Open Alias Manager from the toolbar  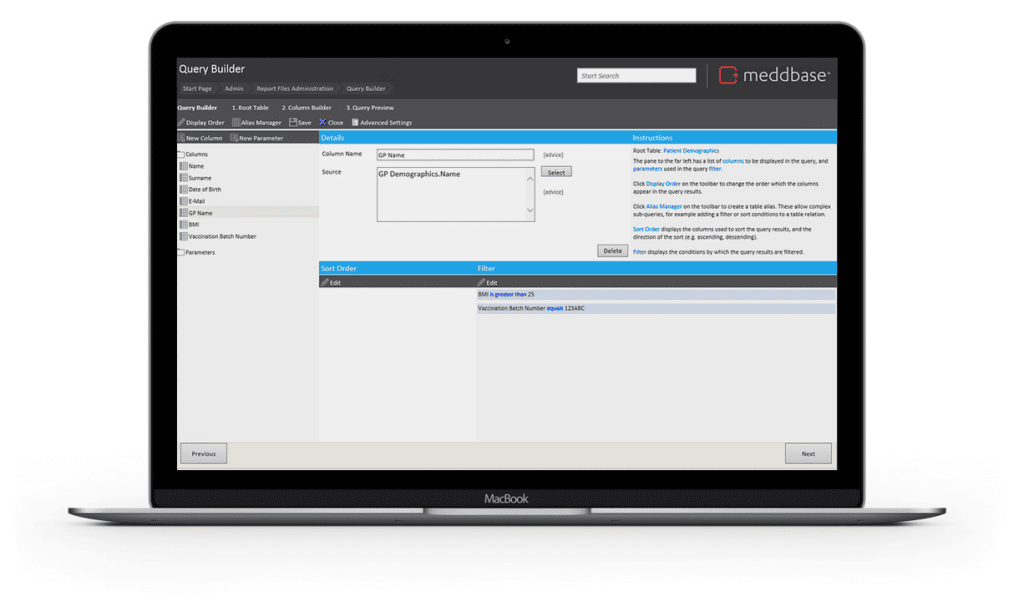(257, 123)
